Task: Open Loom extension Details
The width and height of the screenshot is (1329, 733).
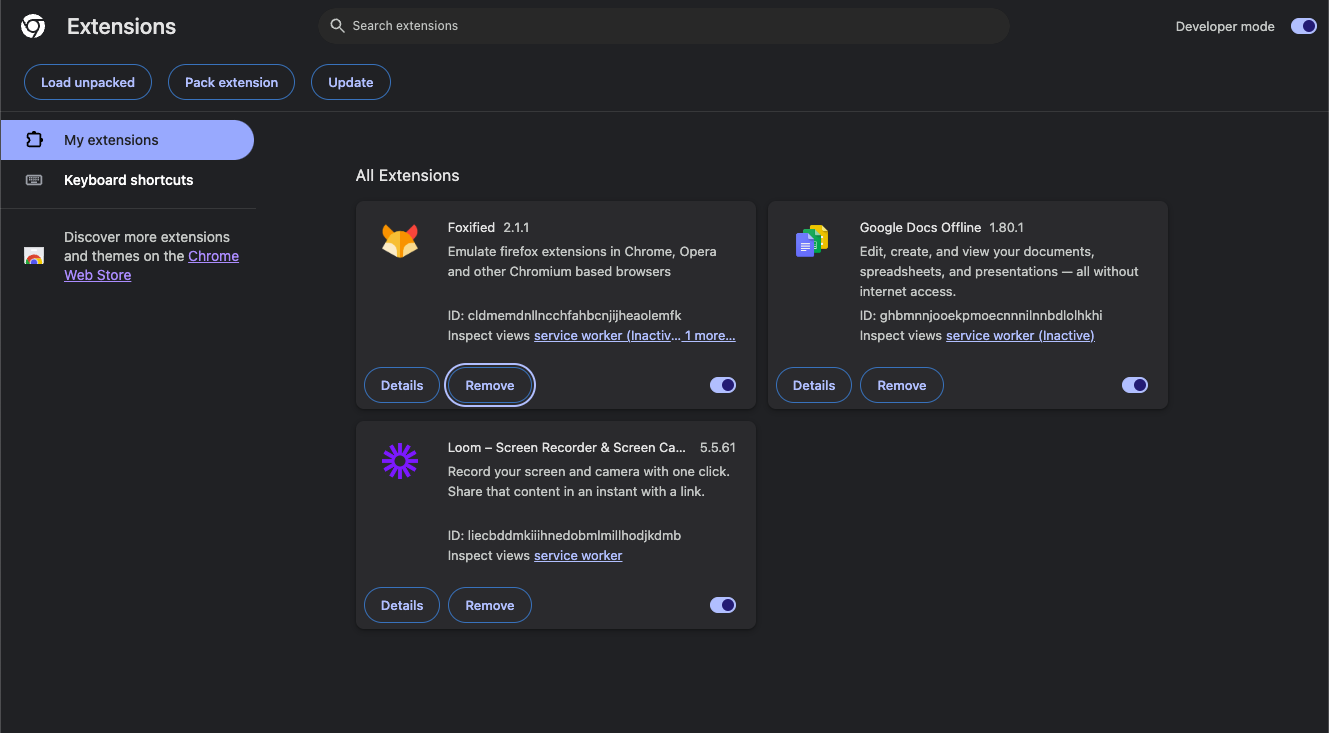Action: pyautogui.click(x=402, y=605)
